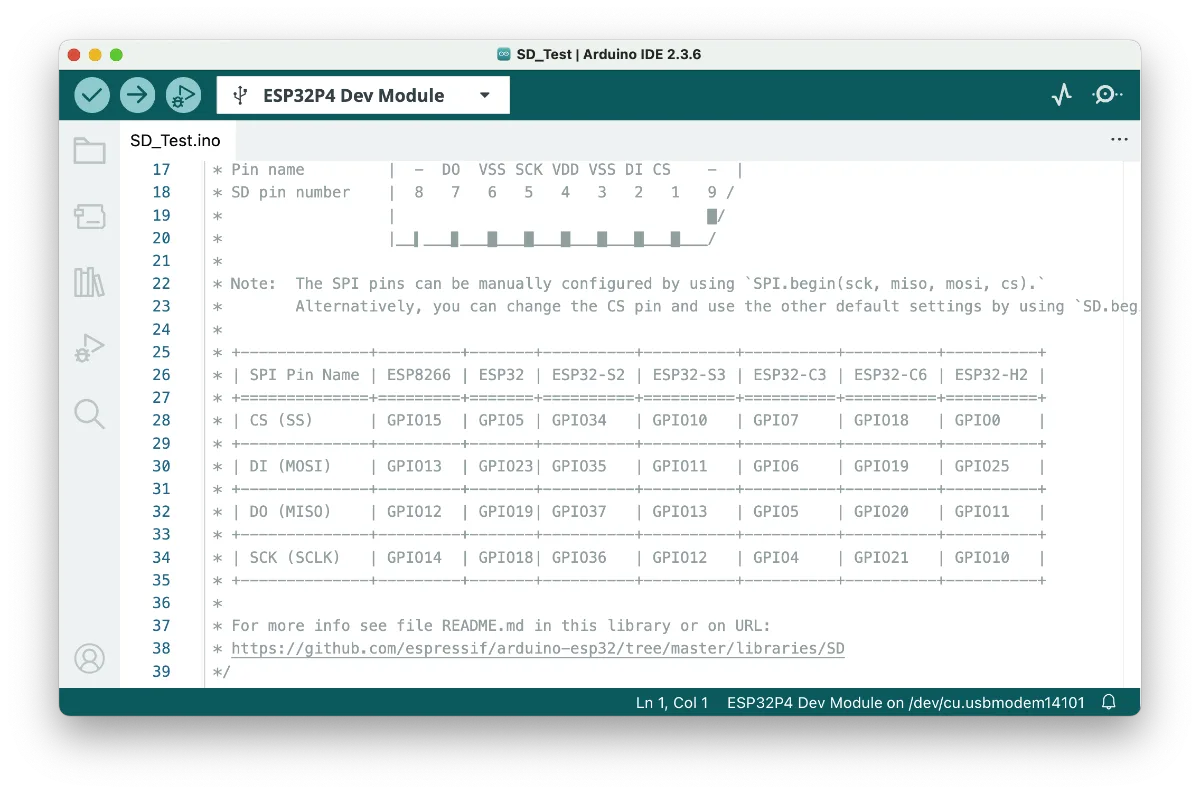Open the Boards Manager panel
Screen dimensions: 1200x794
click(90, 216)
